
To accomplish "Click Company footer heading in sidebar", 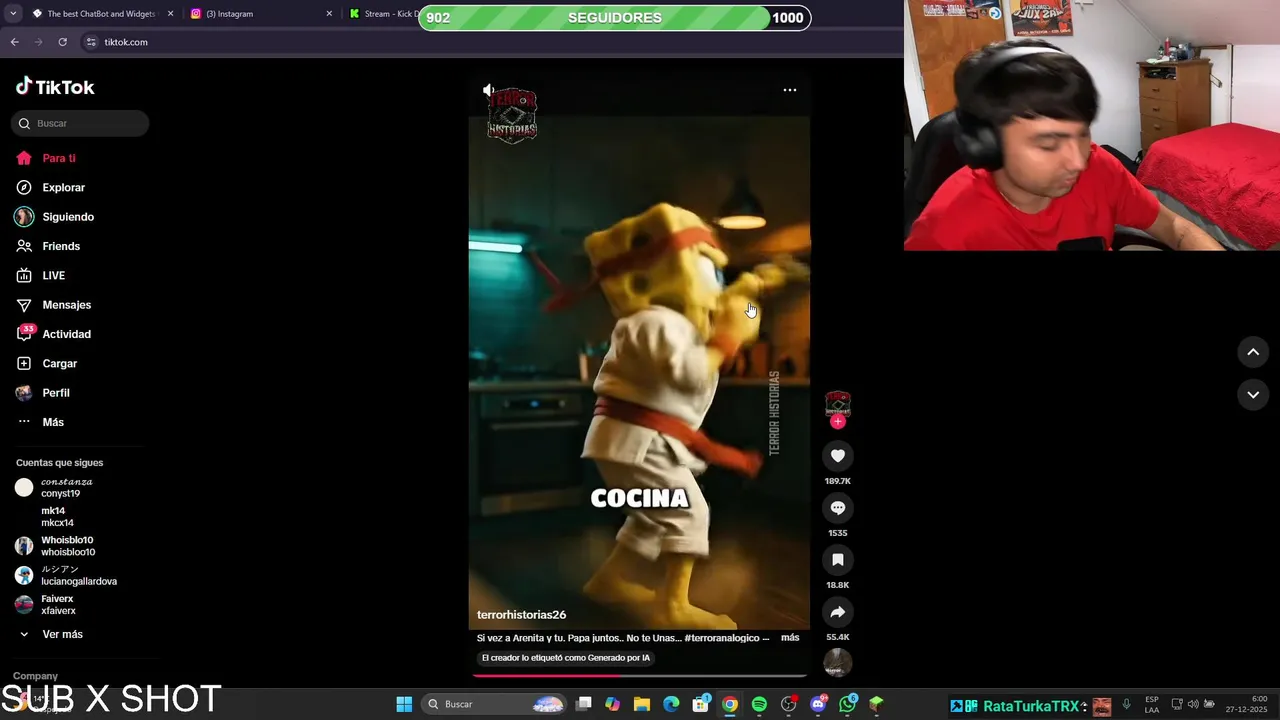I will [x=35, y=676].
